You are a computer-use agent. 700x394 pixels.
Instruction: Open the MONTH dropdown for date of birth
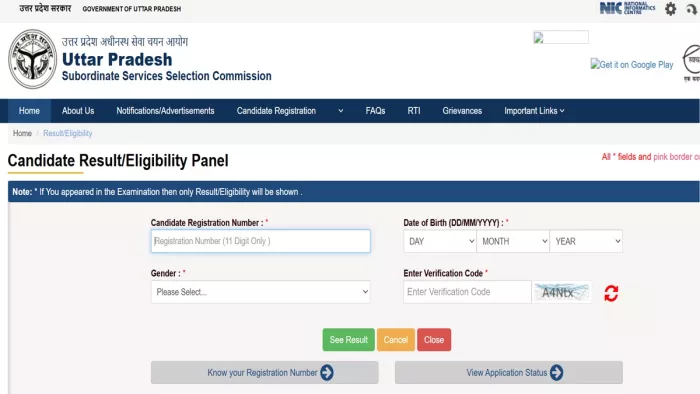click(513, 241)
